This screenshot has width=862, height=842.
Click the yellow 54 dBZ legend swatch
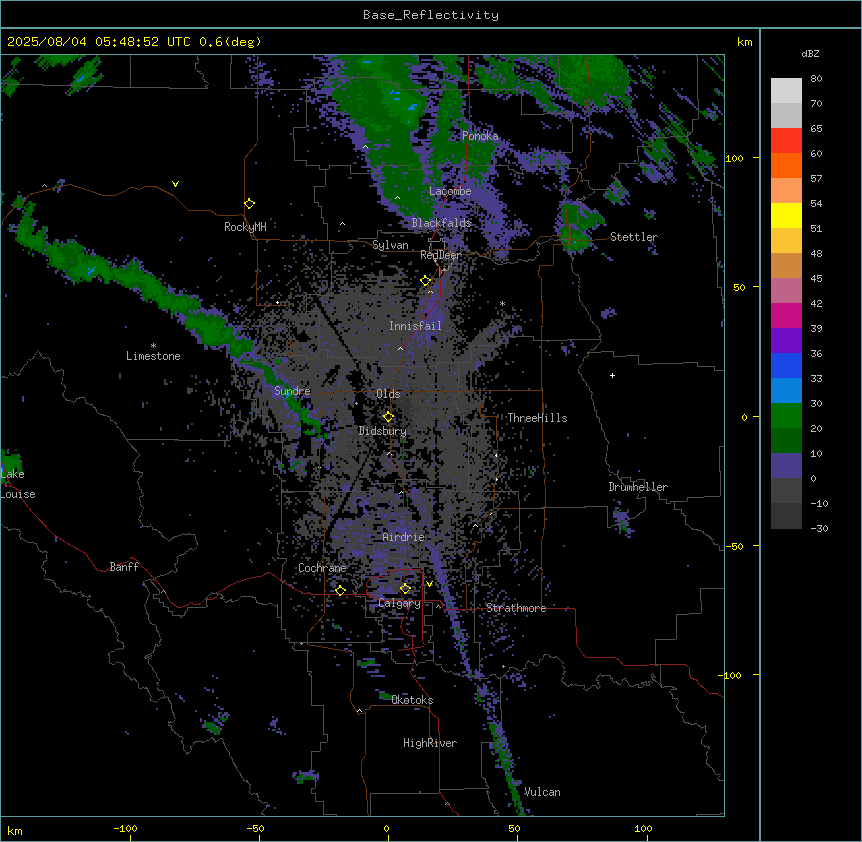(x=786, y=215)
